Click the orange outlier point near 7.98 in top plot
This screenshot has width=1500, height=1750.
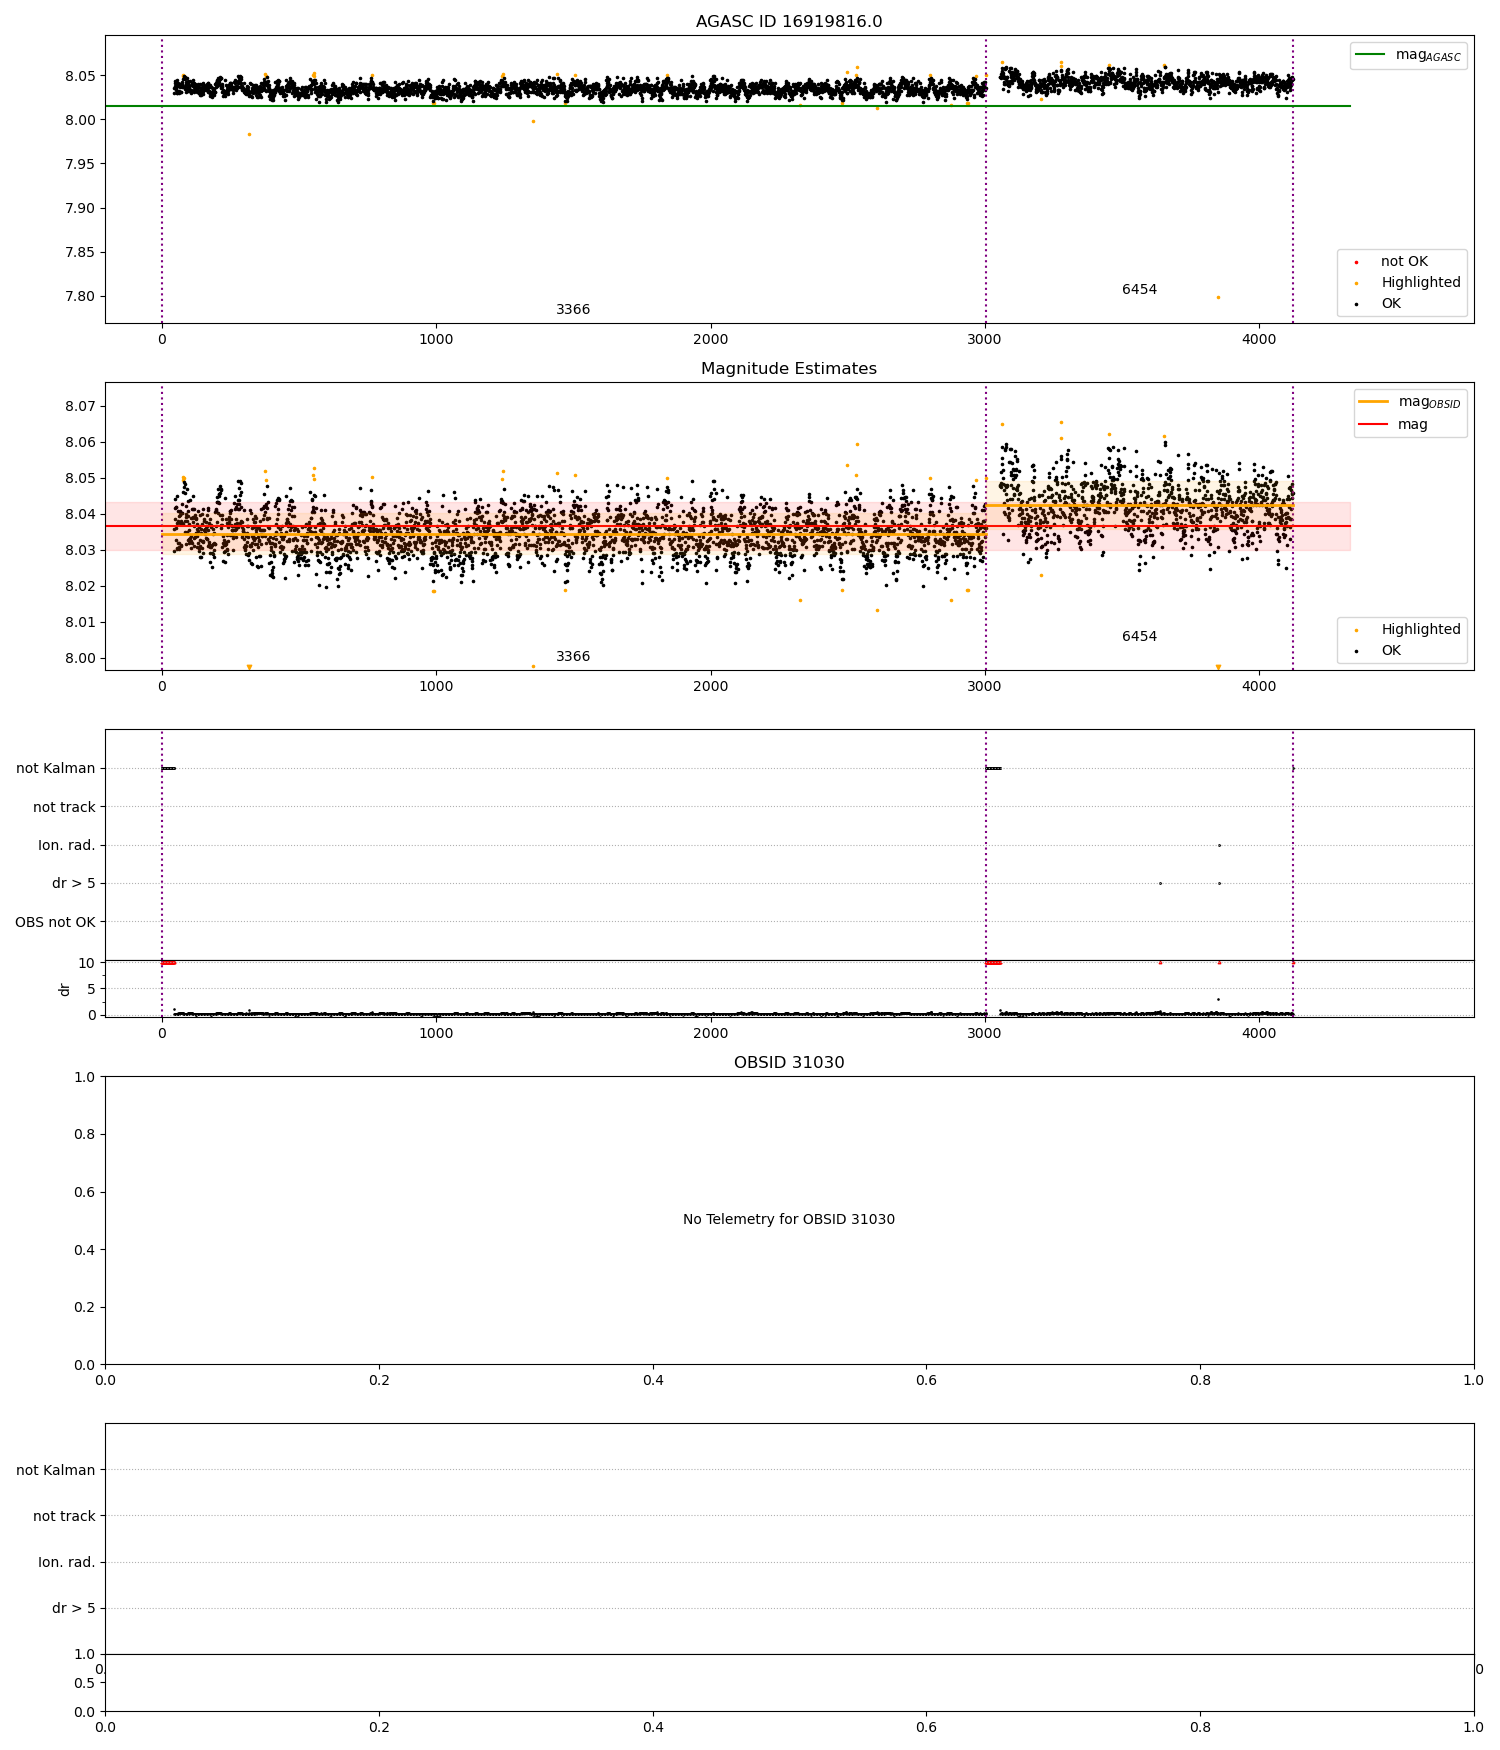point(249,134)
